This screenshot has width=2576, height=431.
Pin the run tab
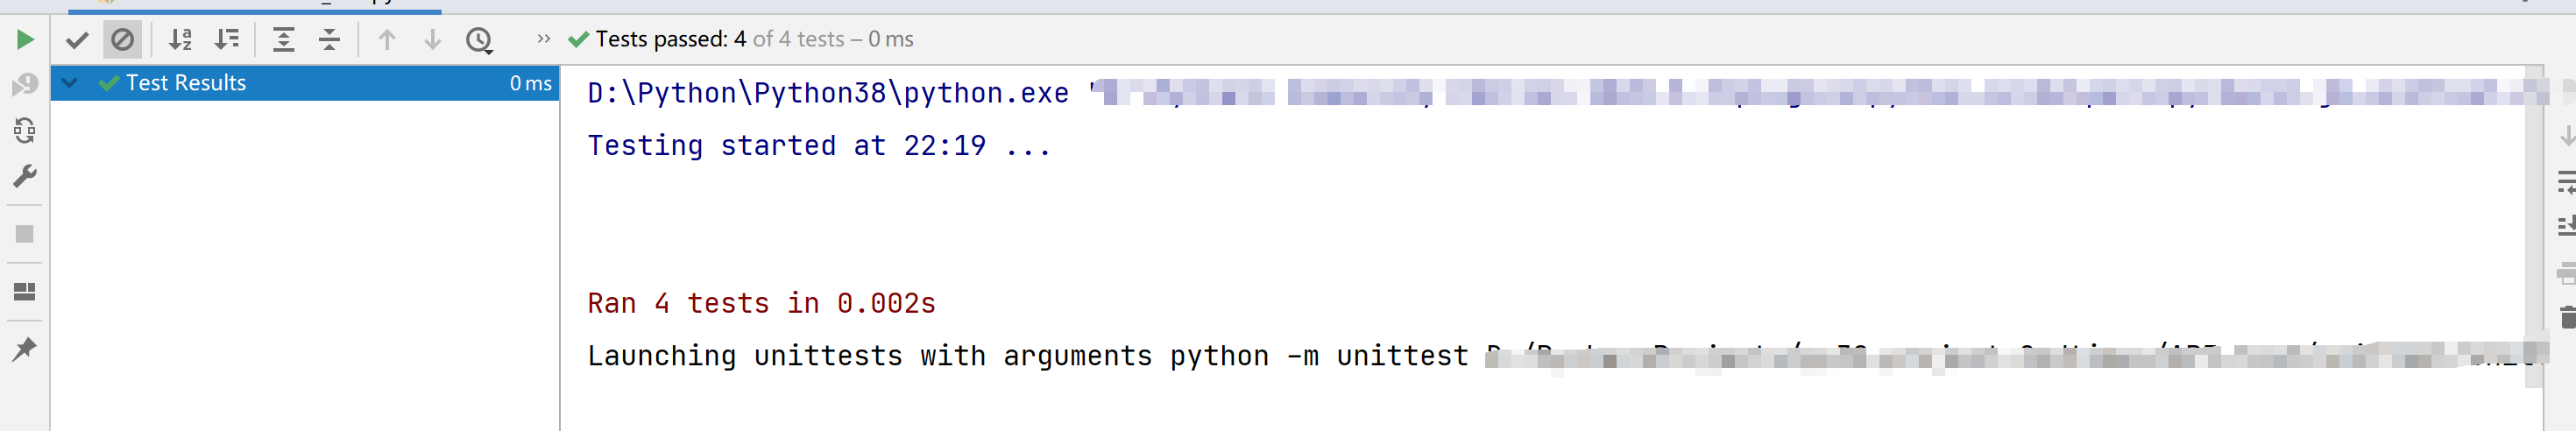(25, 349)
